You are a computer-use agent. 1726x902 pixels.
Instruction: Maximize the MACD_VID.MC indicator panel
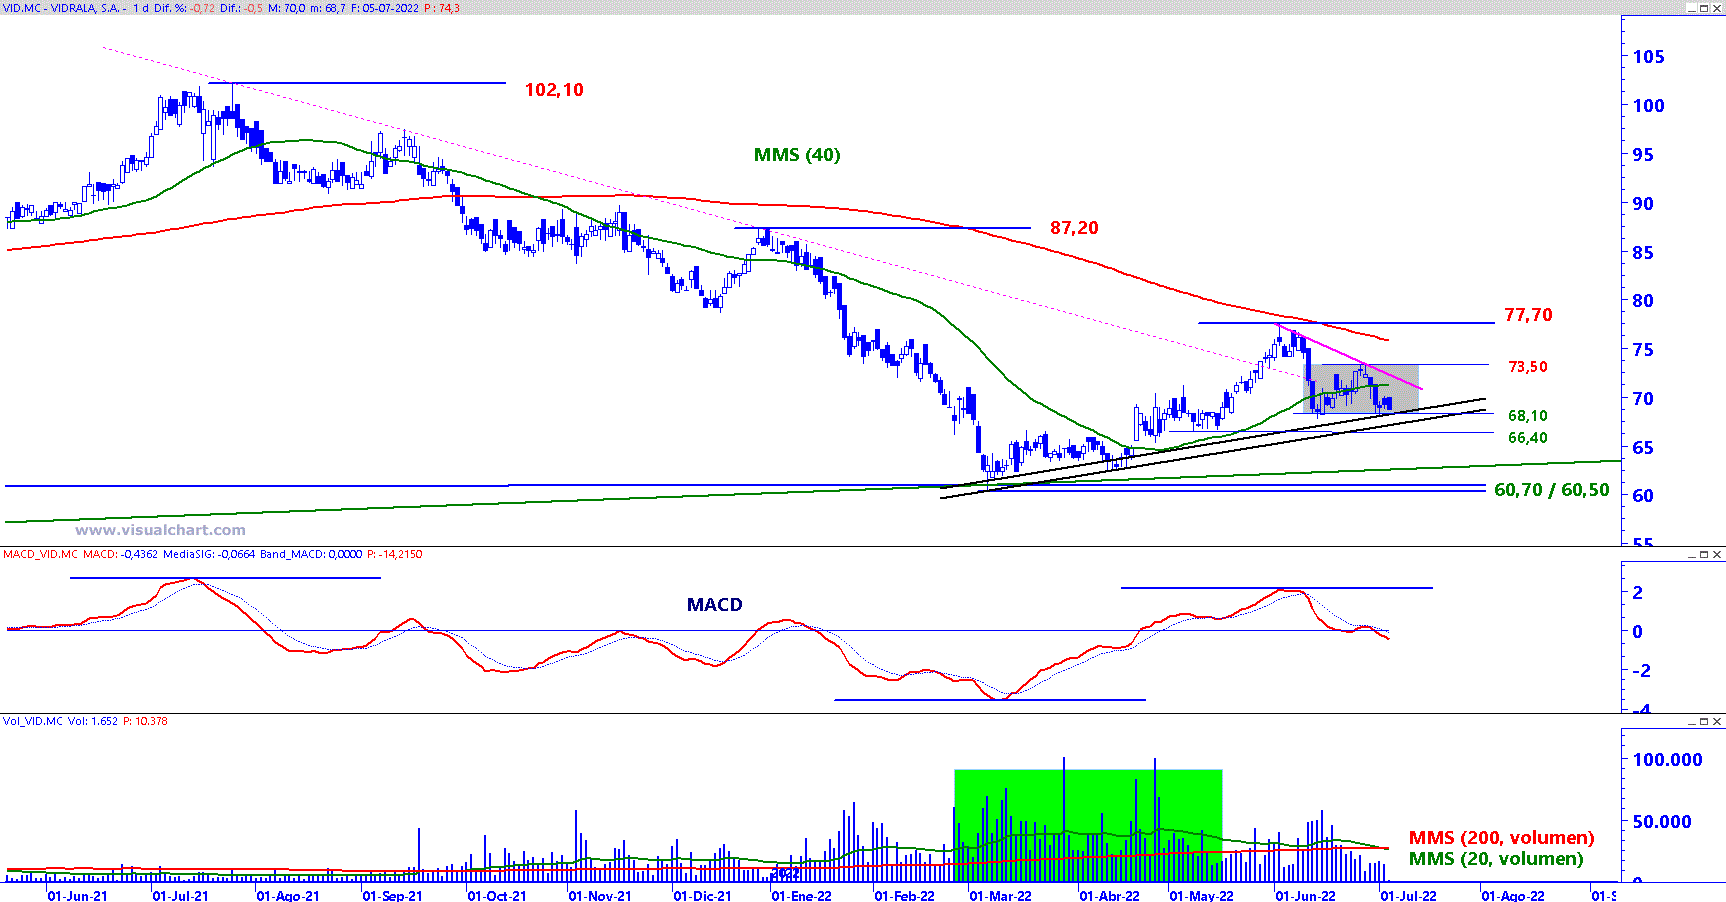1704,554
